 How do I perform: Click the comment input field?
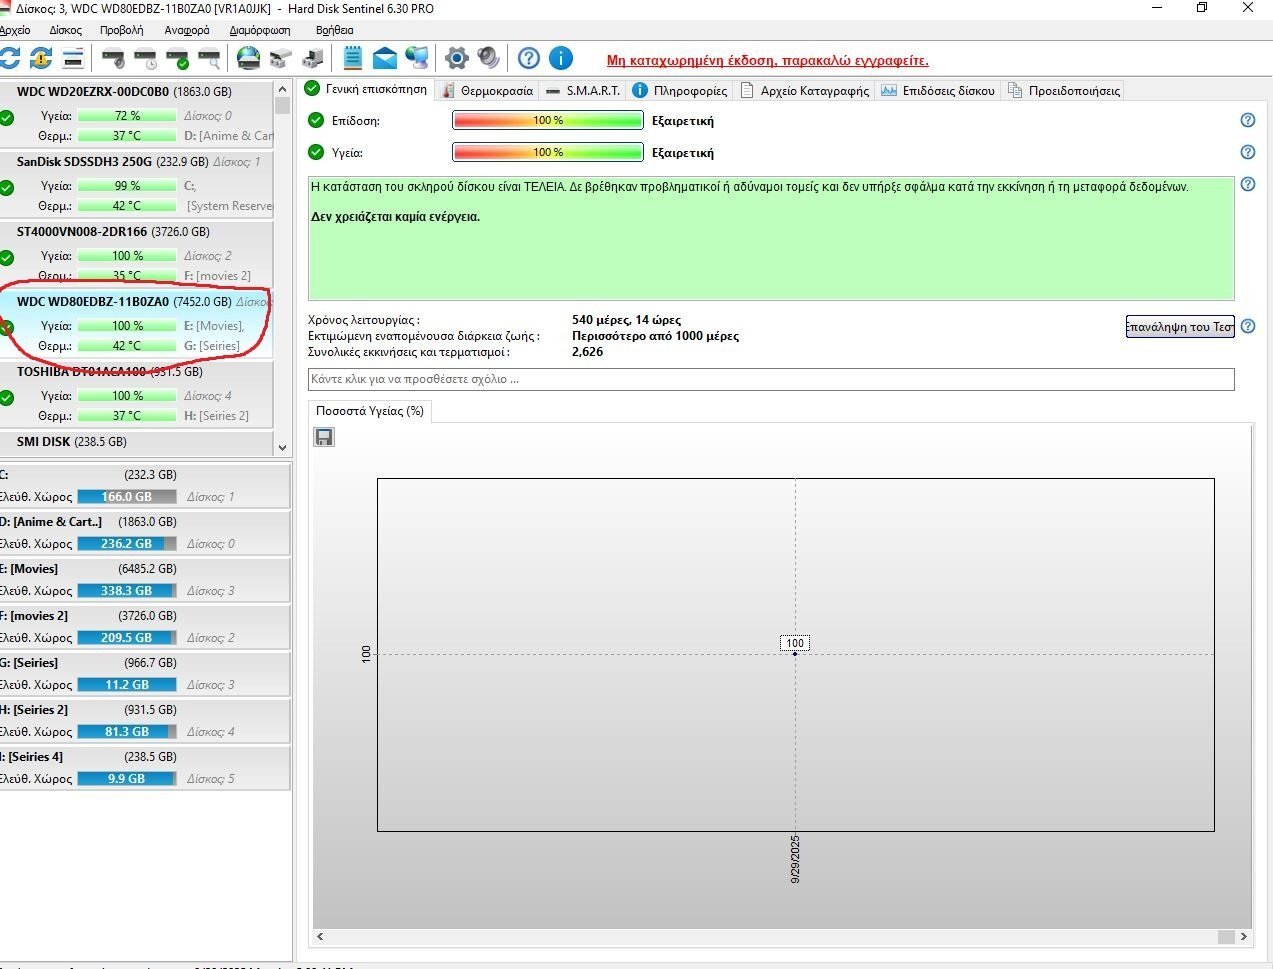(770, 380)
